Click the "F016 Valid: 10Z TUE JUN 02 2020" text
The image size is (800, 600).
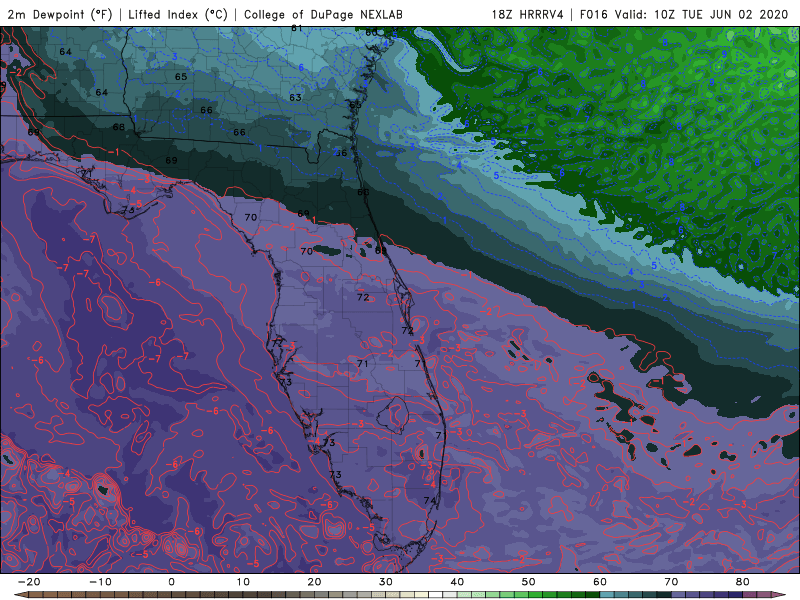(x=684, y=14)
